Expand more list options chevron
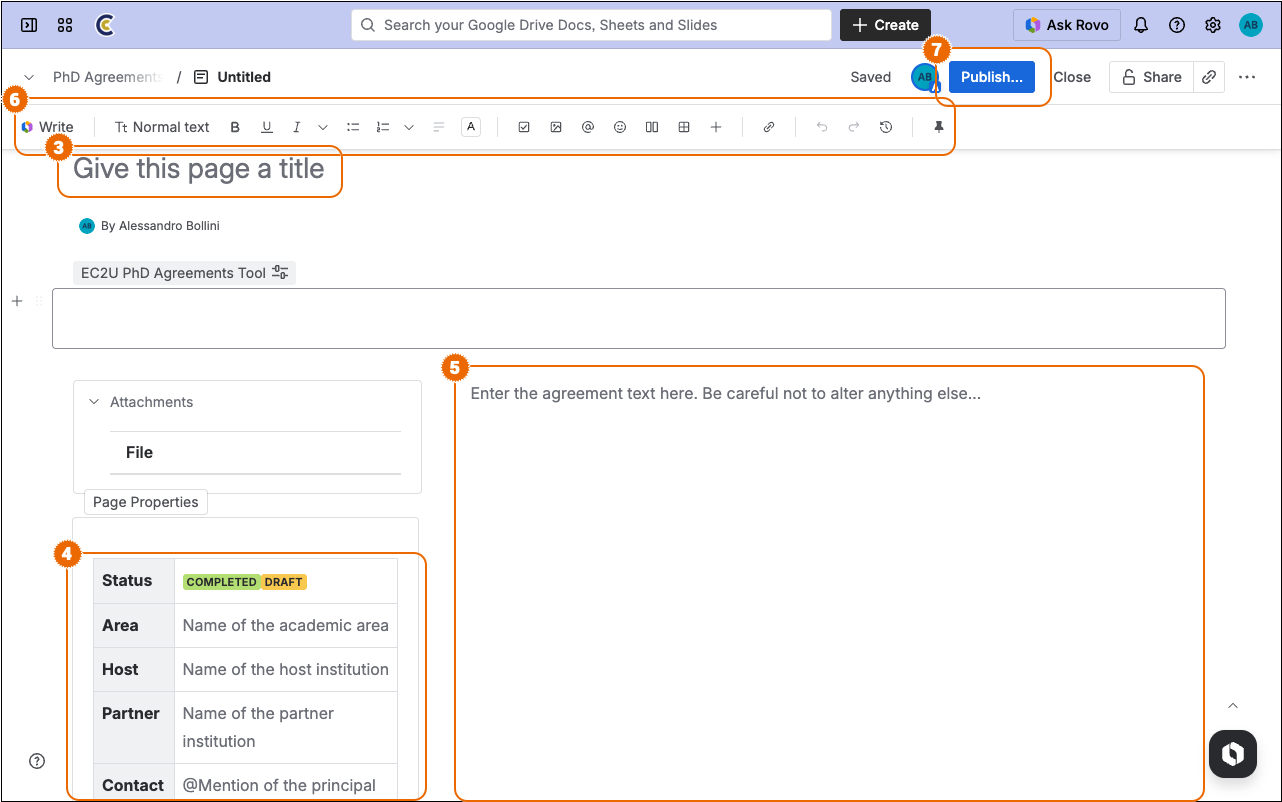This screenshot has width=1282, height=802. point(409,127)
